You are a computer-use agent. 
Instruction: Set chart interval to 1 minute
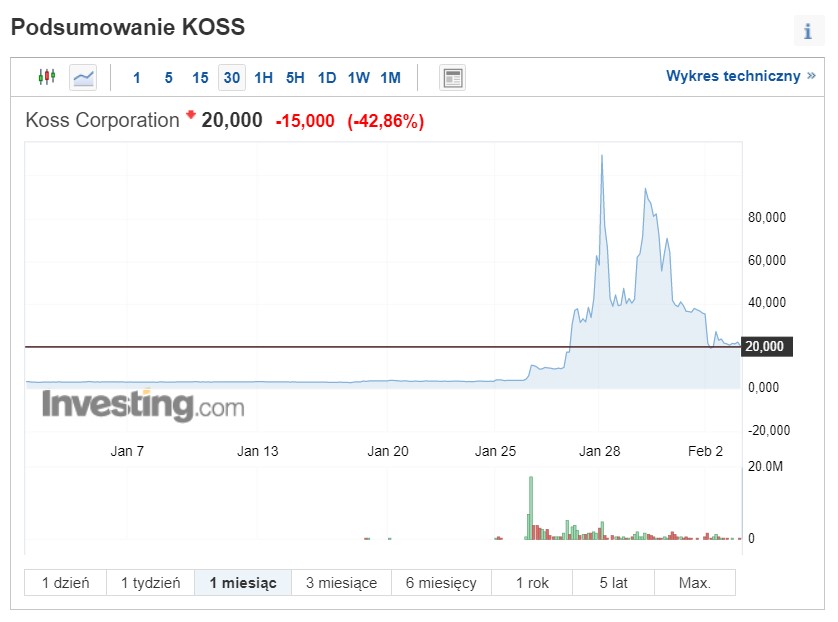point(137,78)
